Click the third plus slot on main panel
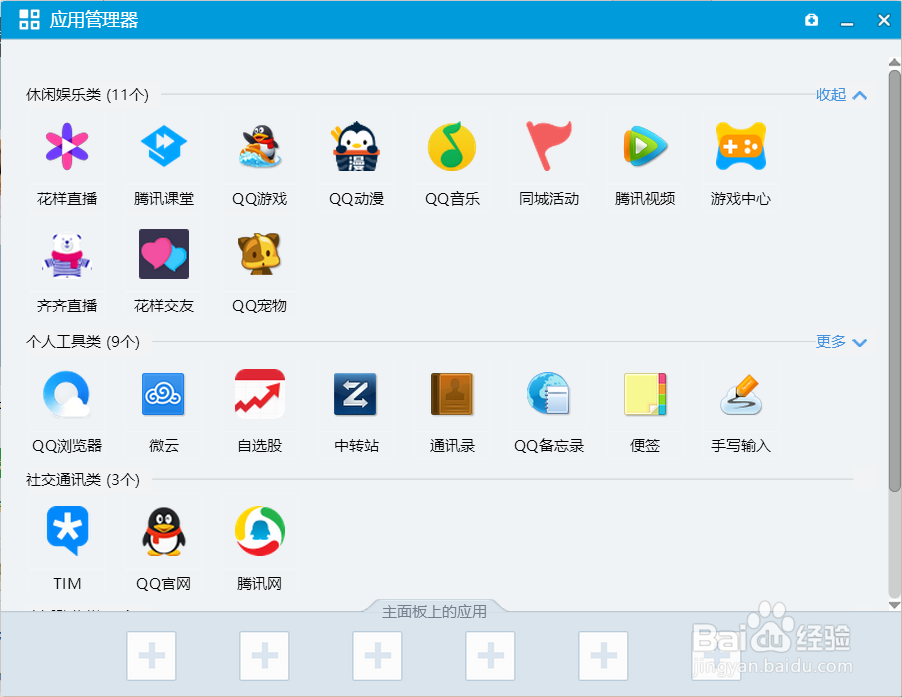The width and height of the screenshot is (902, 697). 377,656
